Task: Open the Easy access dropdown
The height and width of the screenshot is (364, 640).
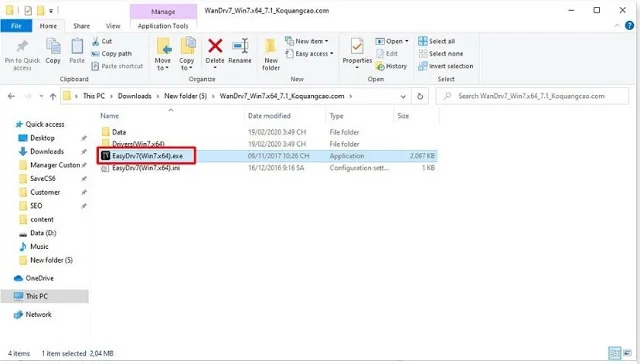Action: click(x=309, y=53)
